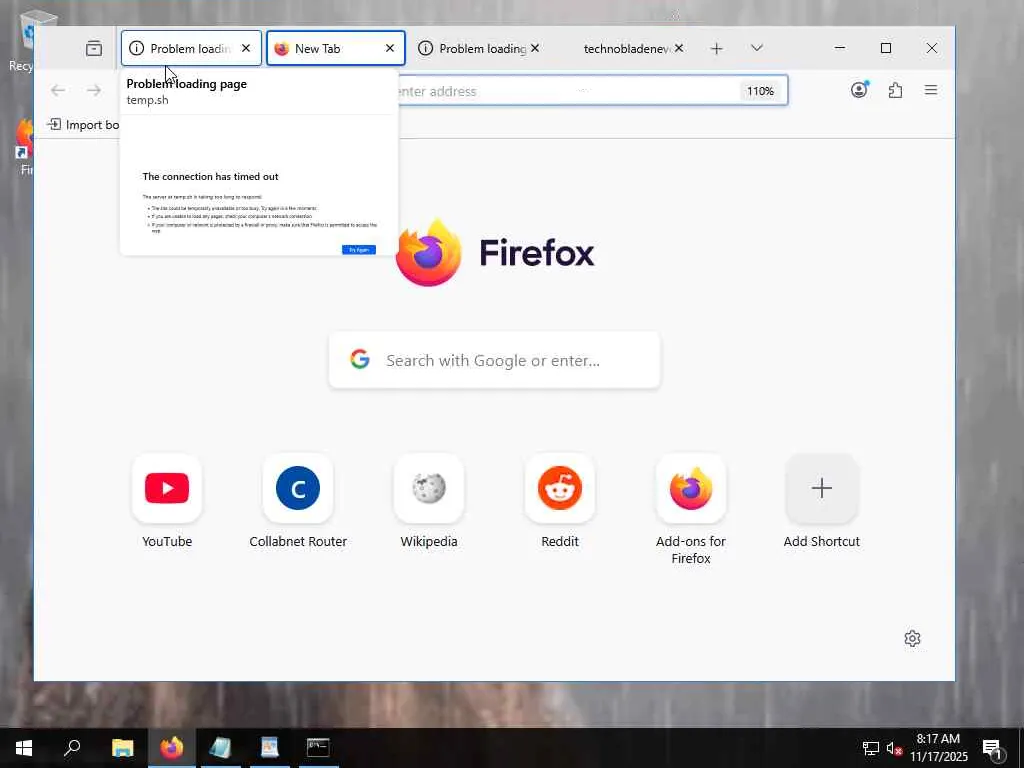1024x768 pixels.
Task: Open the Windows Start menu
Action: 24,748
